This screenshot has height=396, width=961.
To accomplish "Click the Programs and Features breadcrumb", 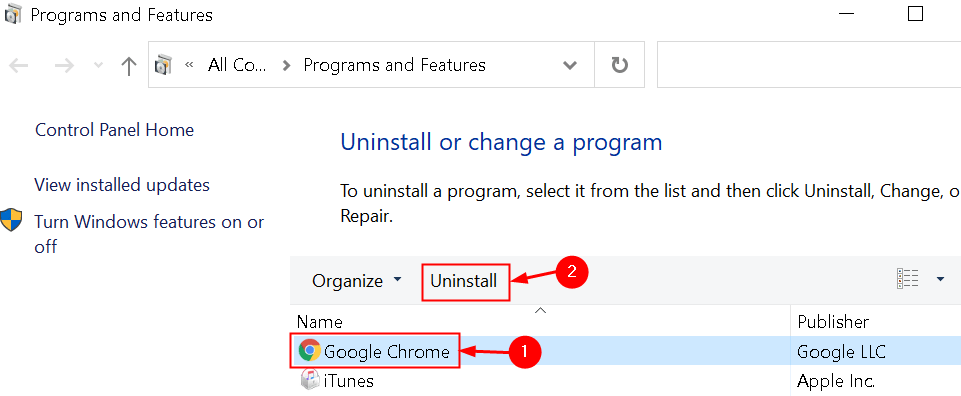I will (x=395, y=65).
